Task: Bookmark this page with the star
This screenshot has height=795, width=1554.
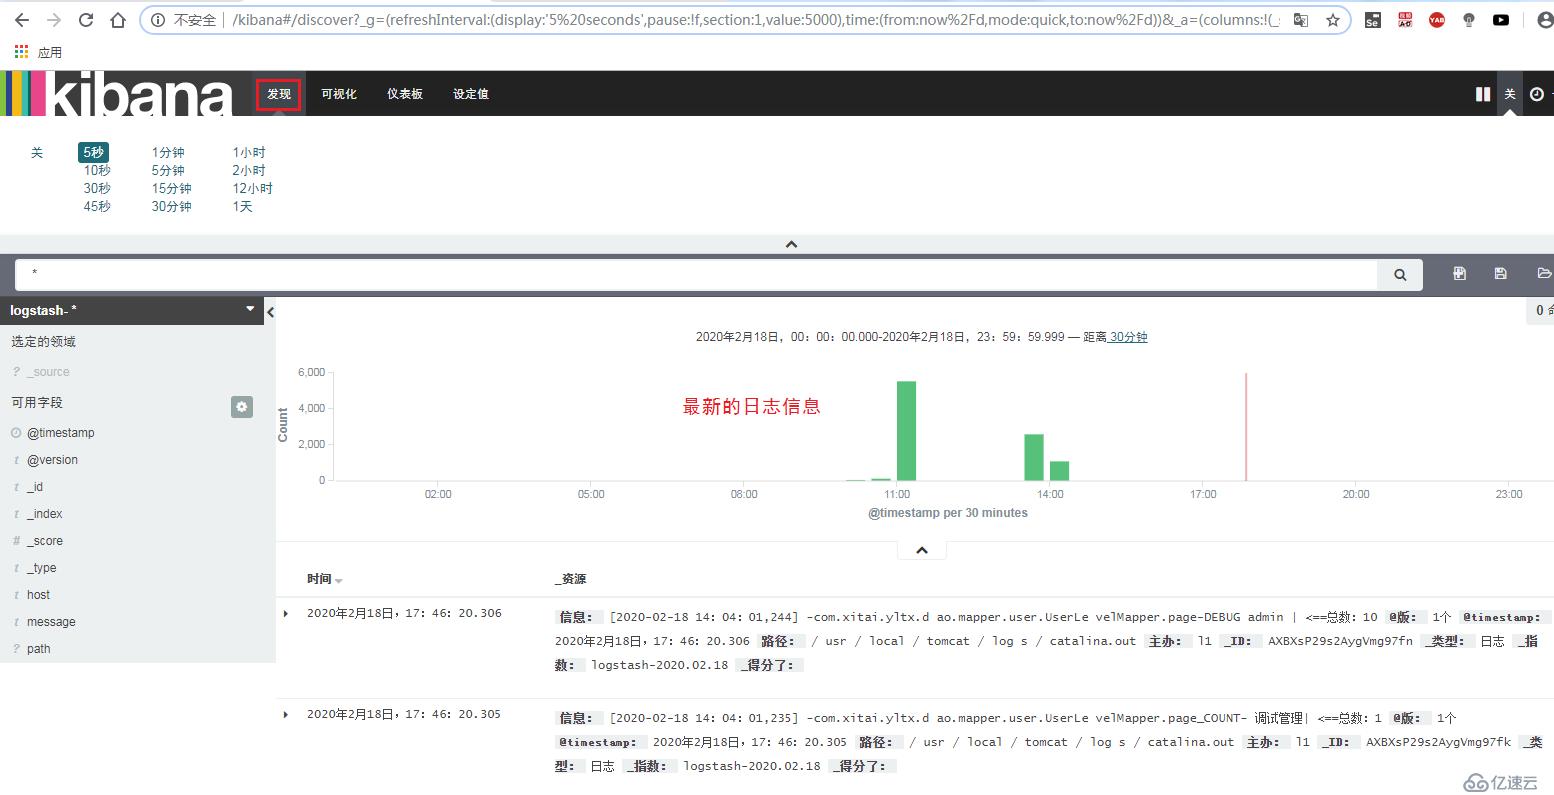Action: tap(1333, 20)
